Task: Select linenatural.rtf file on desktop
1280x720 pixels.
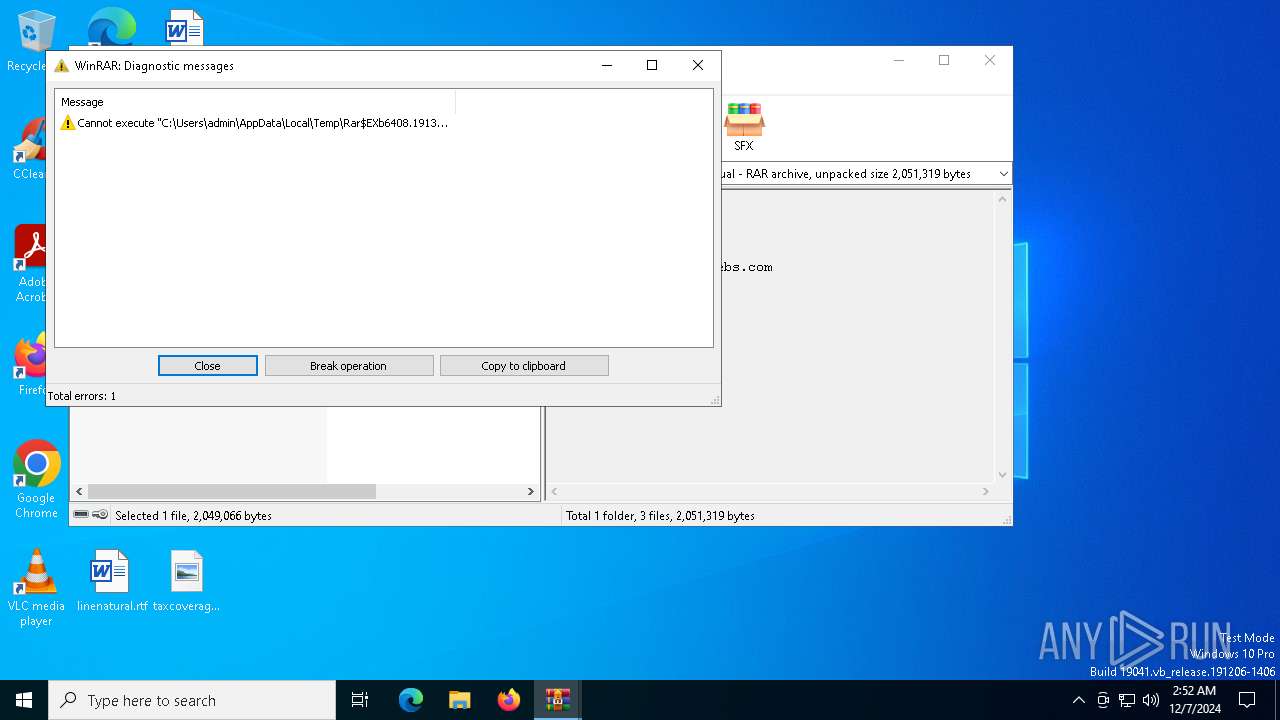Action: tap(111, 580)
